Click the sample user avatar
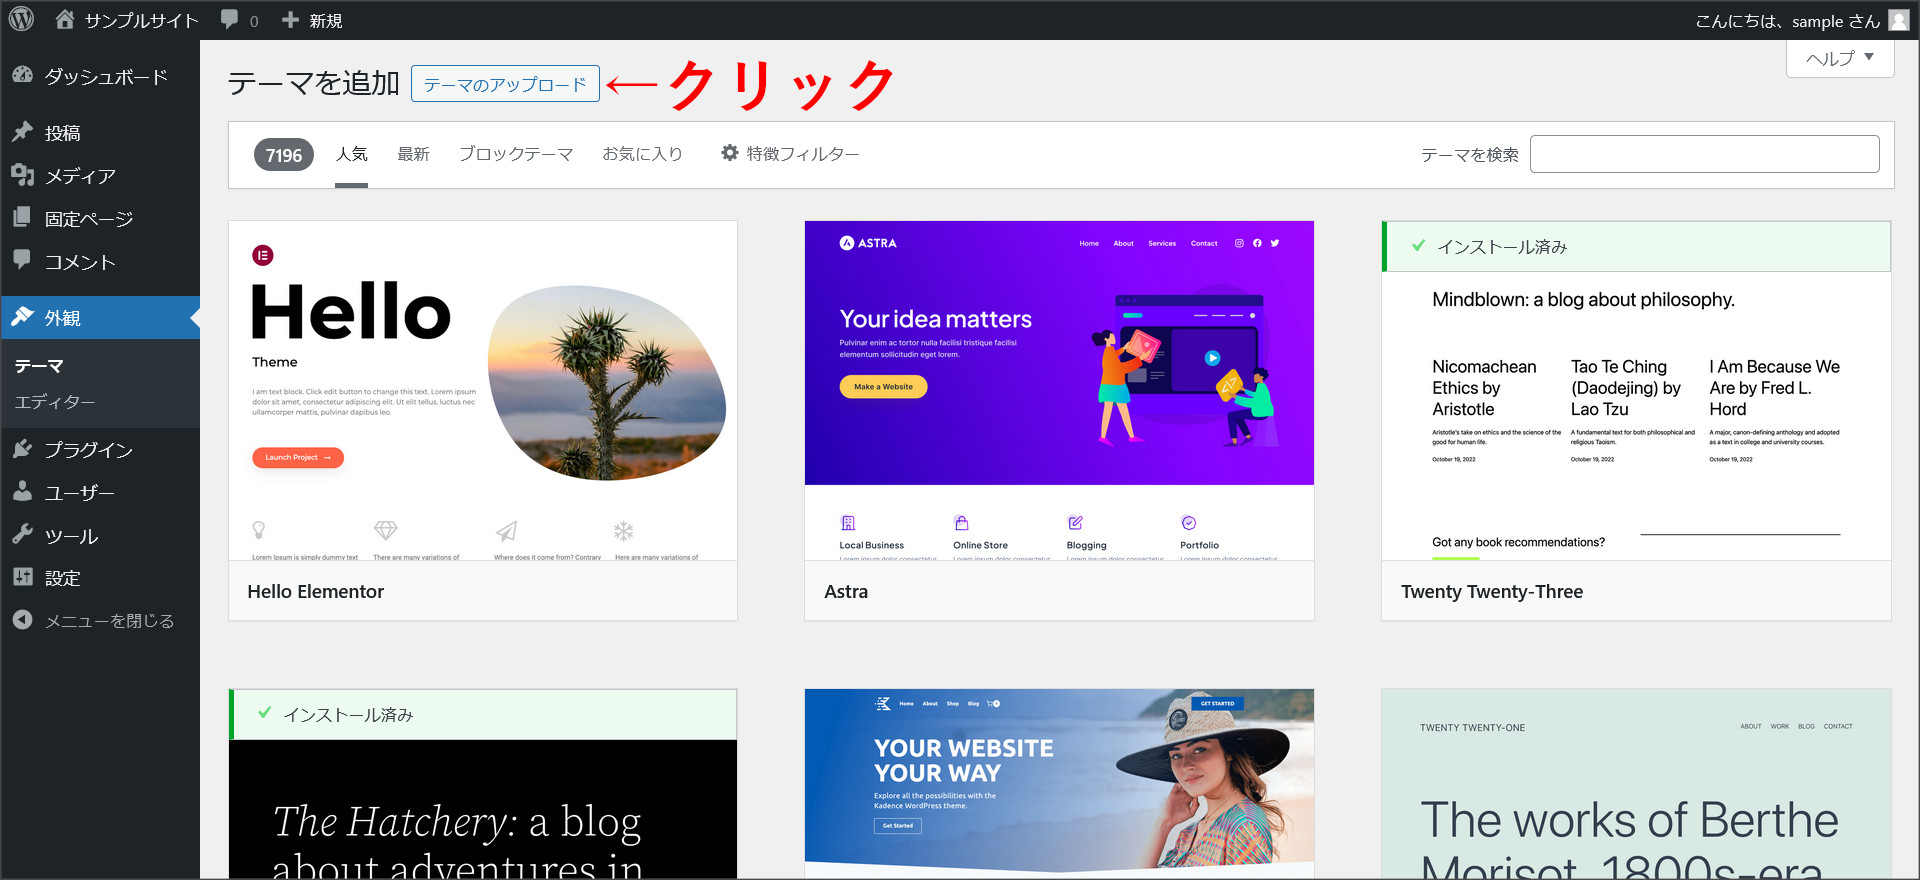Screen dimensions: 1920x880 pos(1898,20)
